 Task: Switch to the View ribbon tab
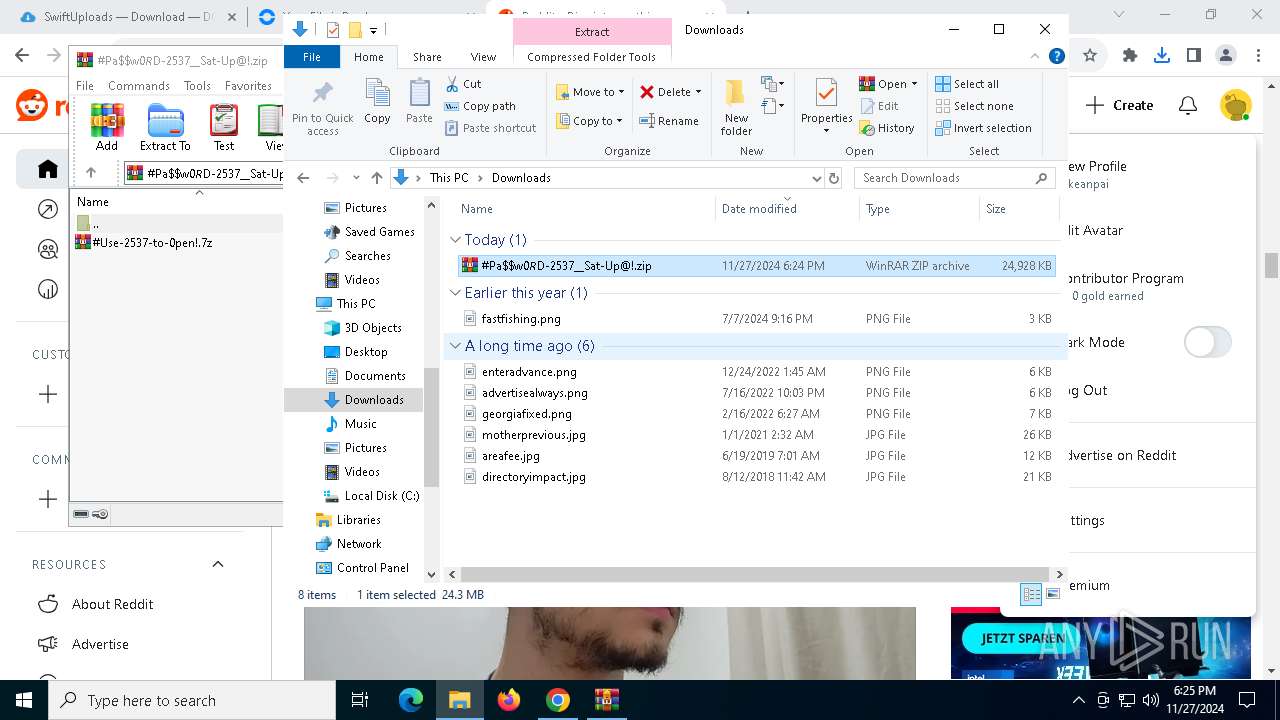pyautogui.click(x=483, y=57)
